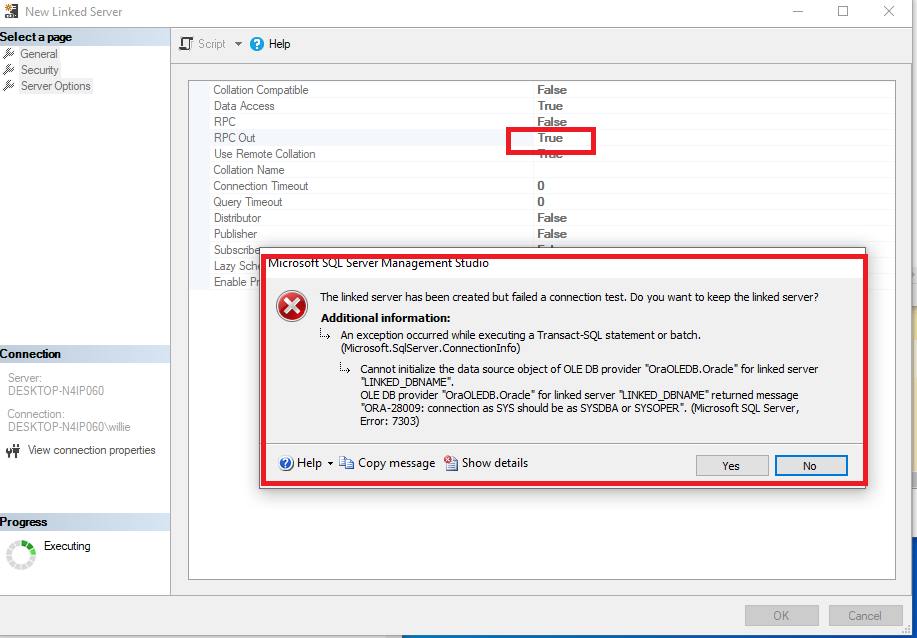917x638 pixels.
Task: Select the Data Access property label
Action: pyautogui.click(x=244, y=106)
